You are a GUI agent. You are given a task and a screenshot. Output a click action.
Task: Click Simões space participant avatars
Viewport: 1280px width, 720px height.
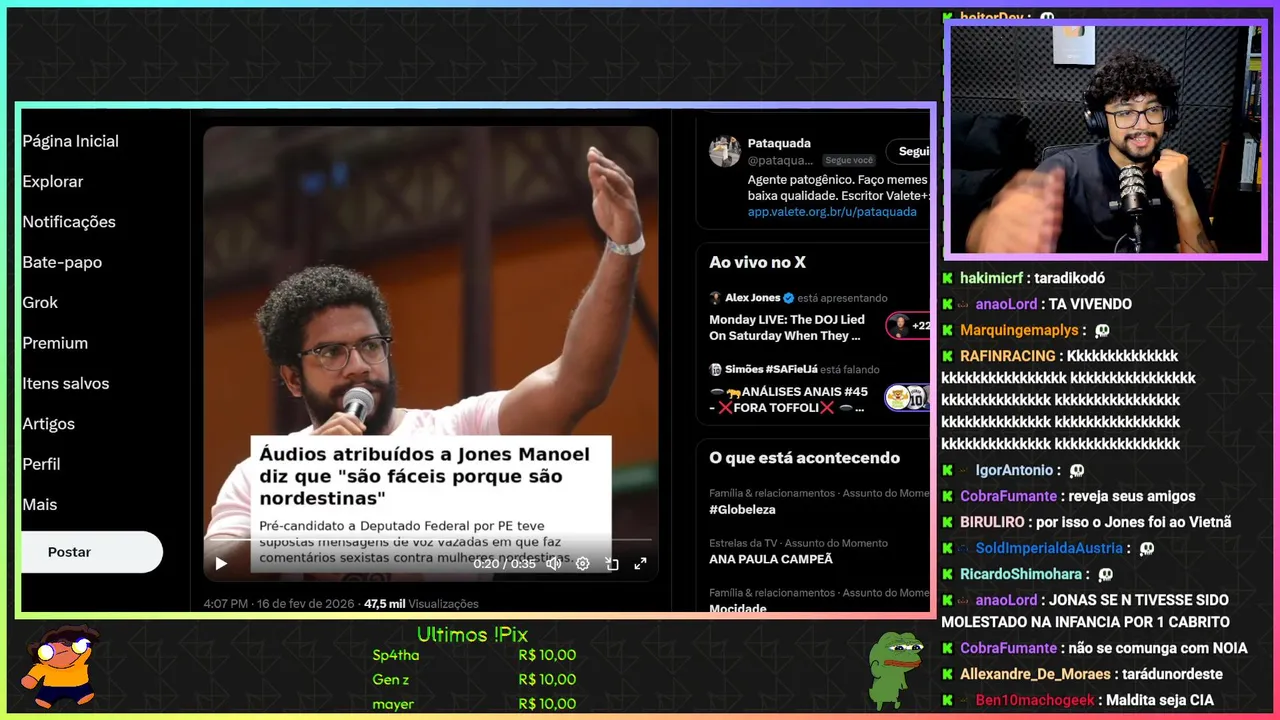(x=908, y=397)
